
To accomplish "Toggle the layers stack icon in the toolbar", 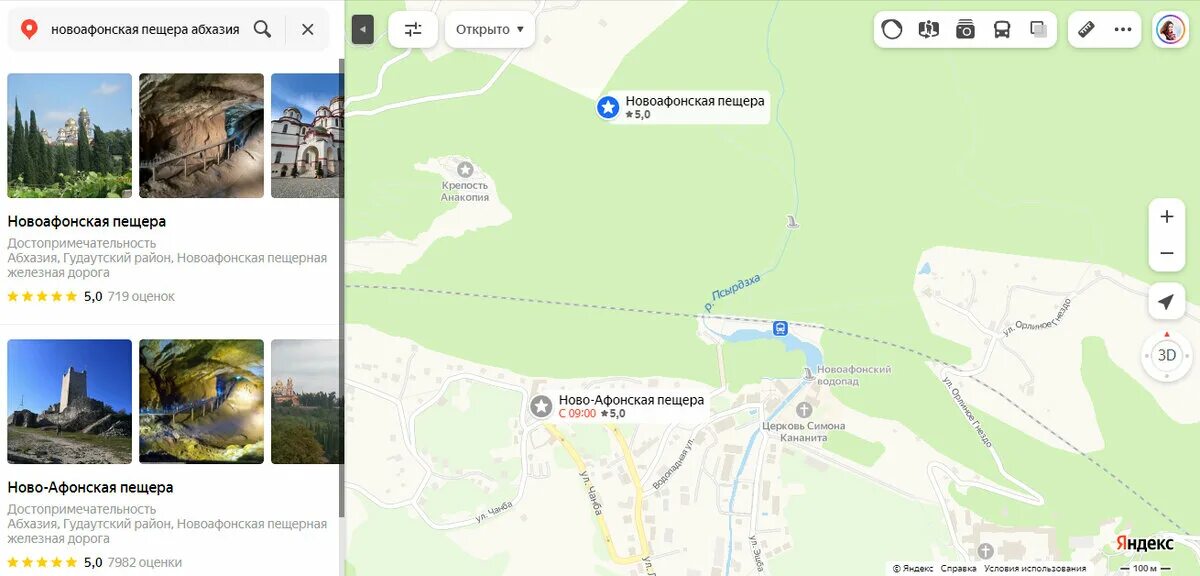I will point(1038,29).
